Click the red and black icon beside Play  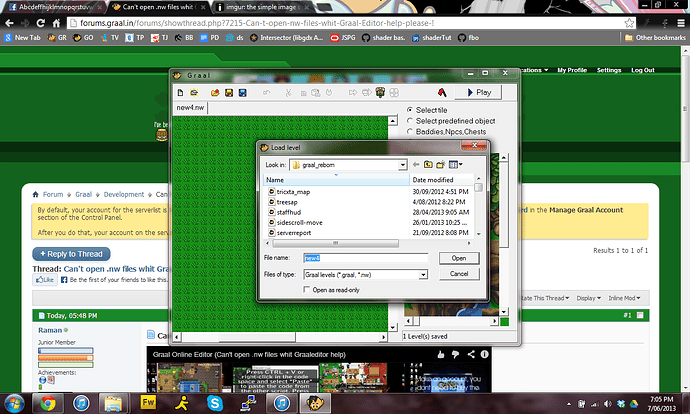click(x=442, y=92)
